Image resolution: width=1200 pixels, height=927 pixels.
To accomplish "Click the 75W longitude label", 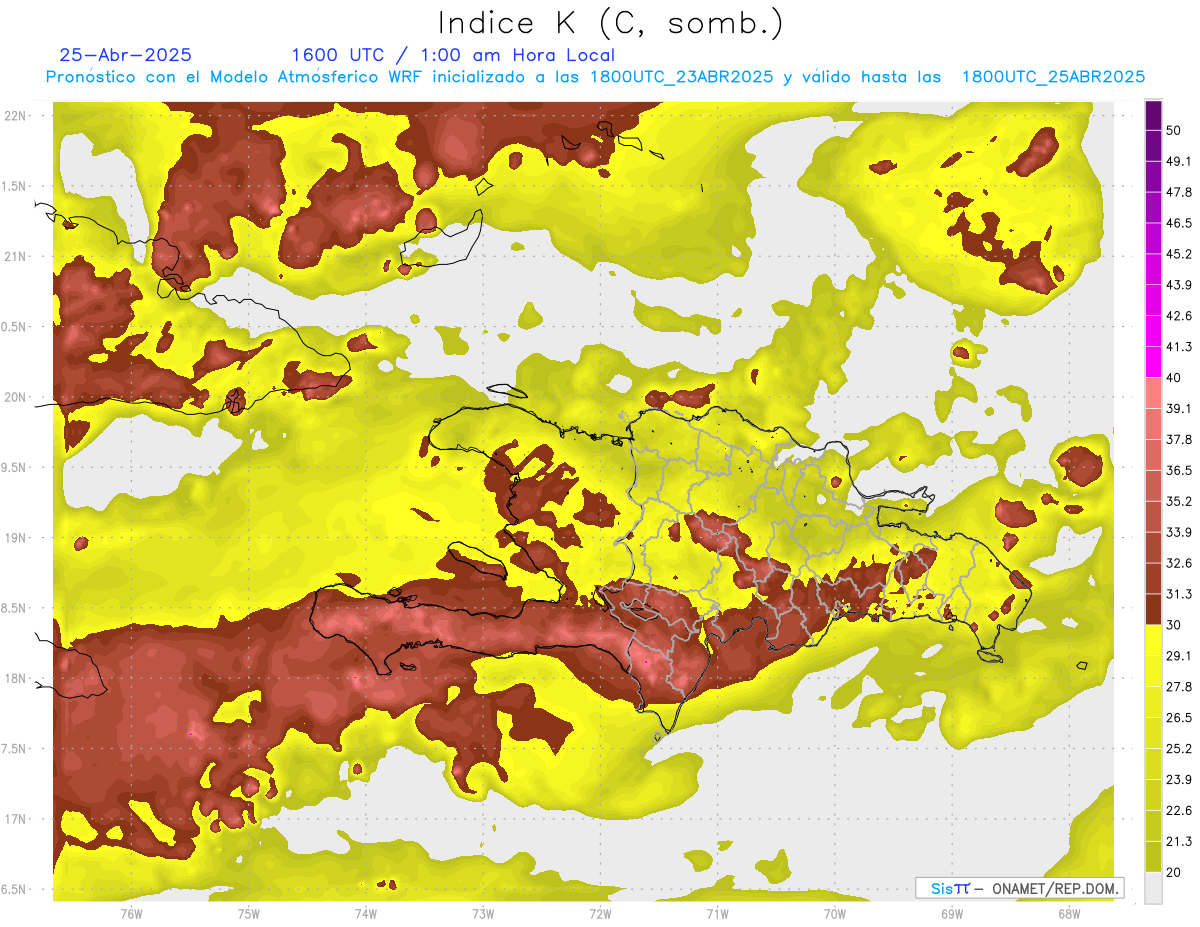I will tap(249, 914).
